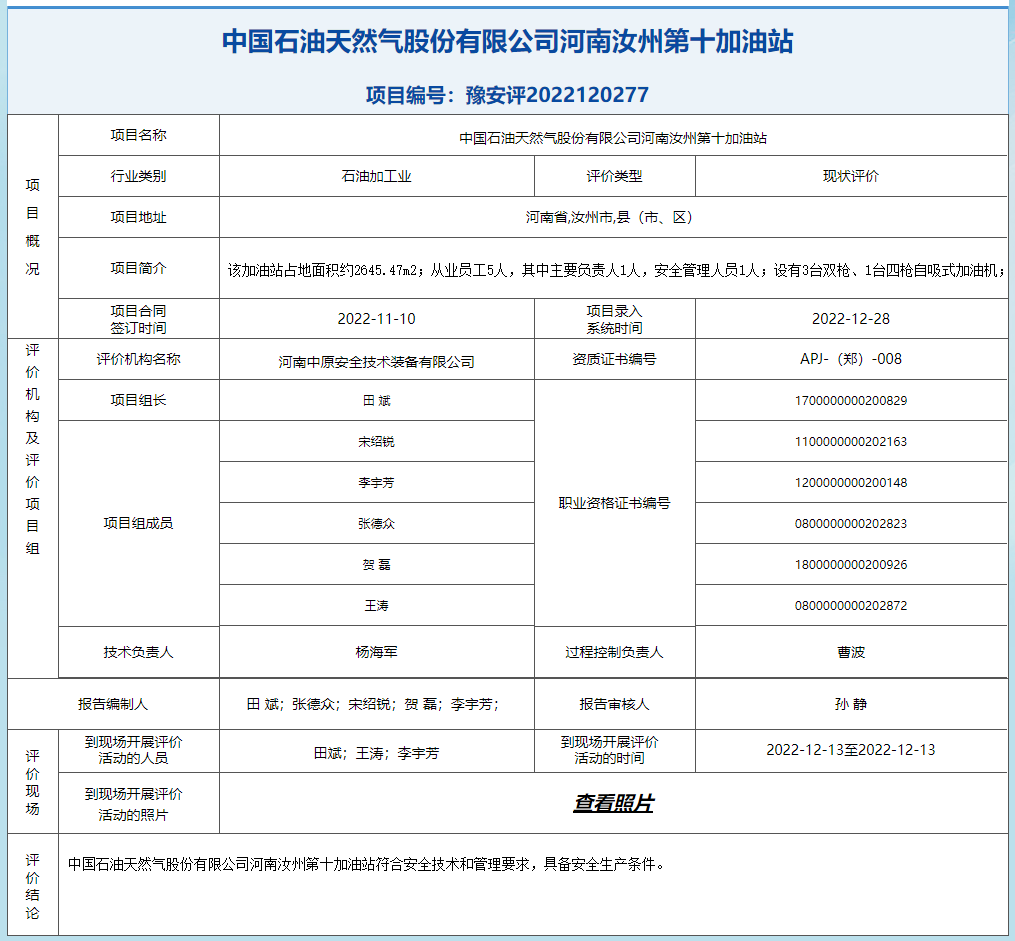This screenshot has width=1015, height=941.
Task: Select certificate number 1800000000200926
Action: [x=851, y=564]
